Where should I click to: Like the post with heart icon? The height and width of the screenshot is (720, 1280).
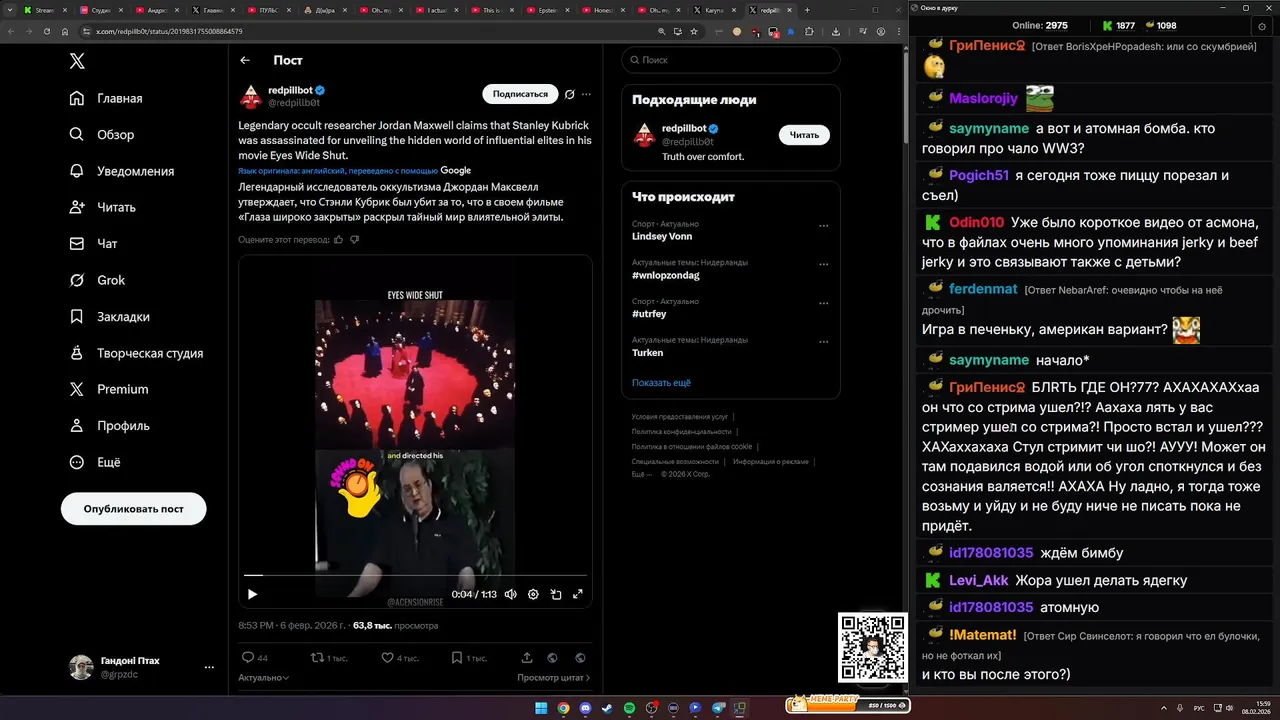coord(399,658)
